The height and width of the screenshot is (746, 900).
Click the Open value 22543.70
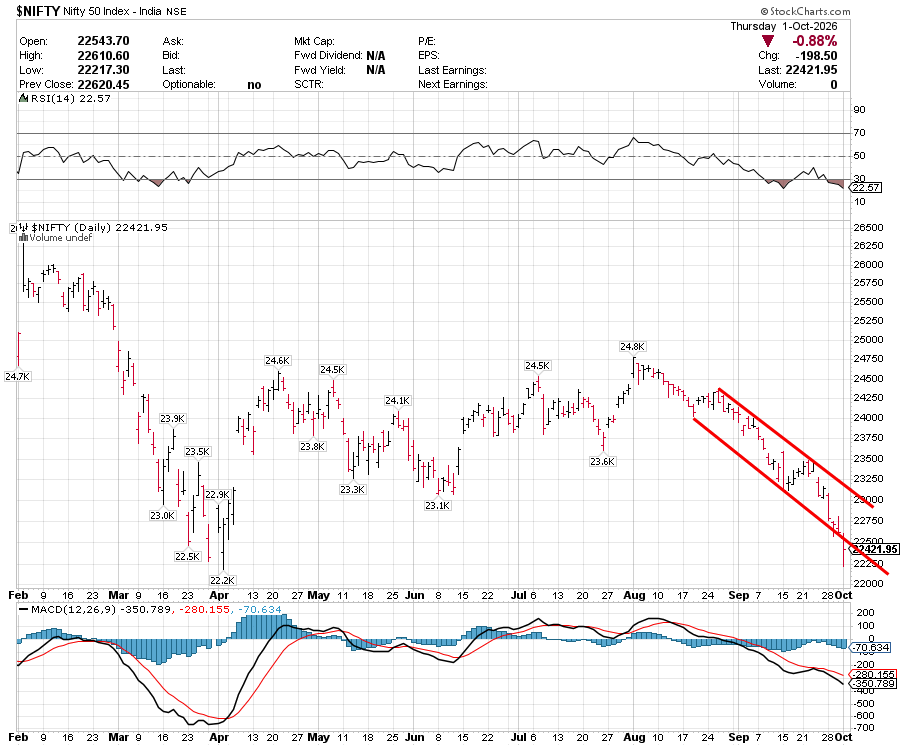pos(103,41)
